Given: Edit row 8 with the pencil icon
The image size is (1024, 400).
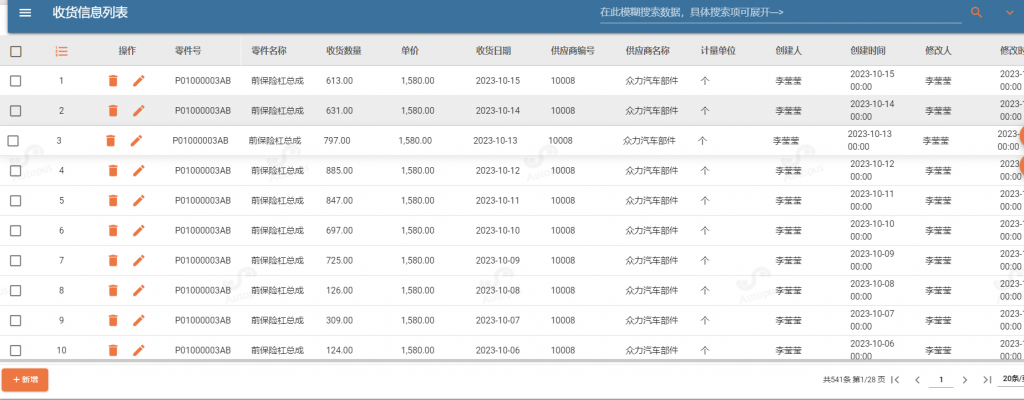Looking at the screenshot, I should pyautogui.click(x=138, y=290).
